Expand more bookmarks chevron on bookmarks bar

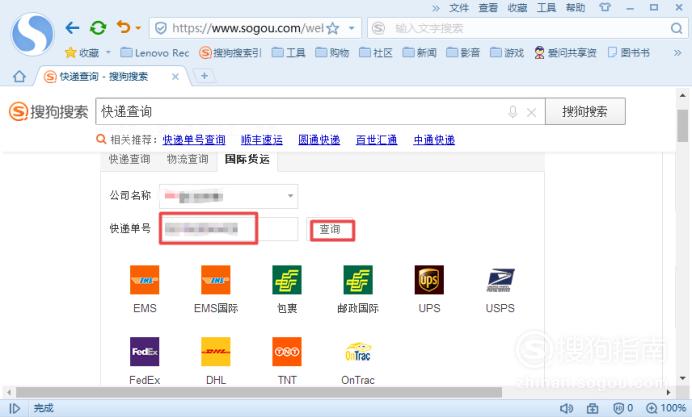[677, 53]
